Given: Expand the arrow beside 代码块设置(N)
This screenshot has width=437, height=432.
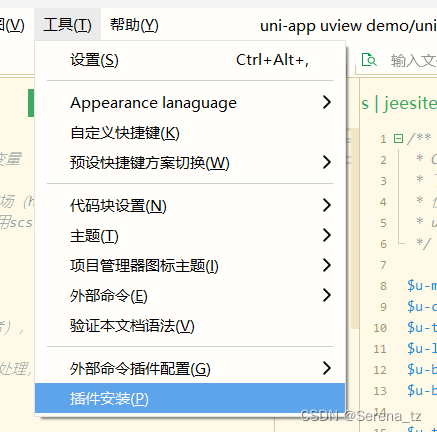Looking at the screenshot, I should (x=327, y=205).
